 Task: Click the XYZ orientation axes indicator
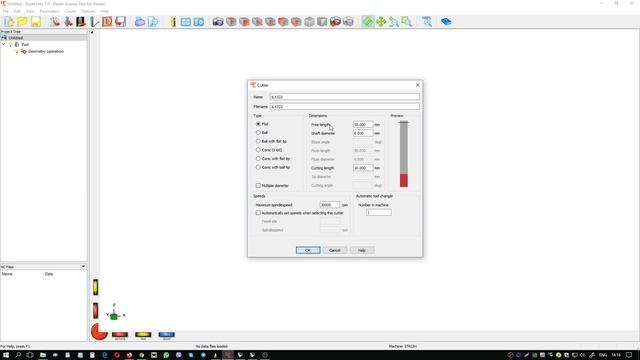point(115,313)
